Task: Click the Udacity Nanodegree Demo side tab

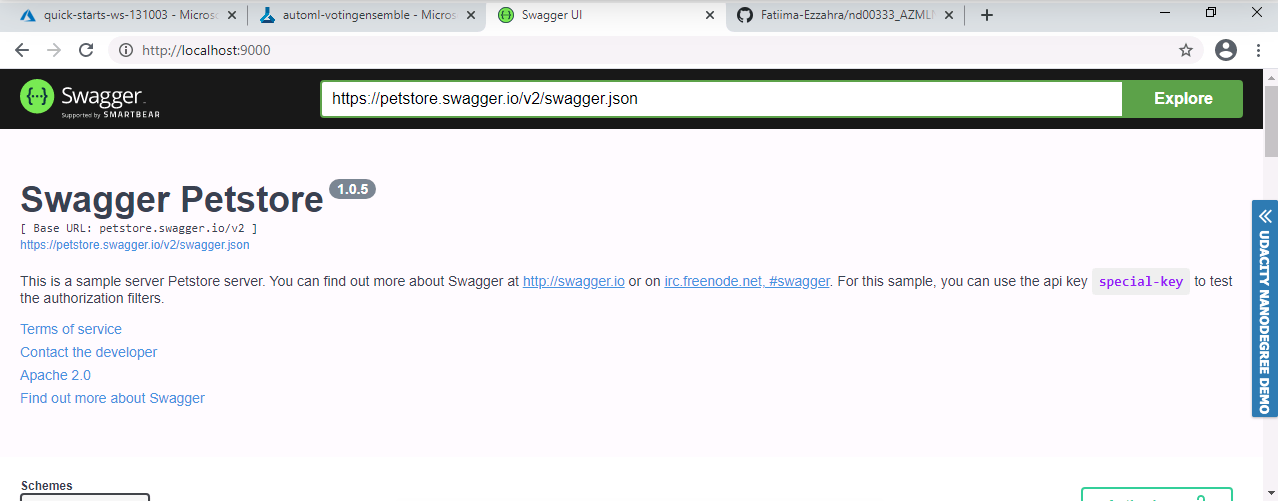Action: [1265, 308]
